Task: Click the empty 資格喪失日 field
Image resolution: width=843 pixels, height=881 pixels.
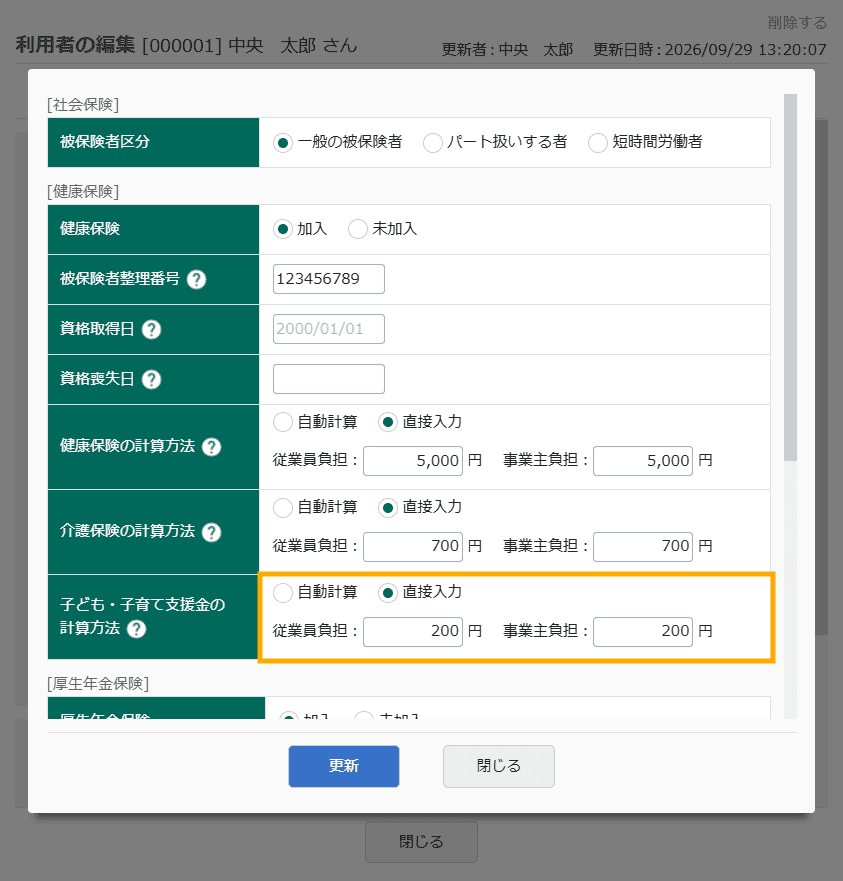Action: click(x=329, y=379)
